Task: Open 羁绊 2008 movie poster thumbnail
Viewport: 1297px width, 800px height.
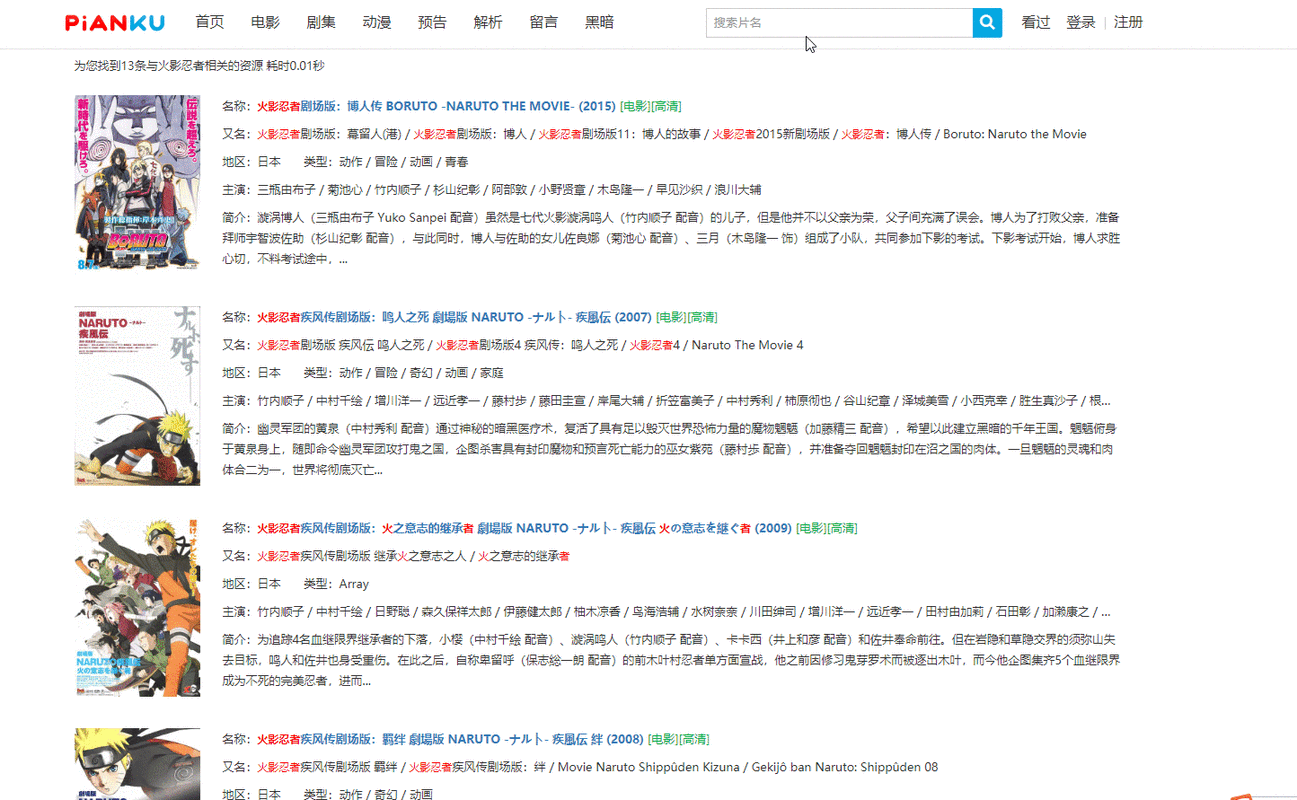Action: [x=137, y=764]
